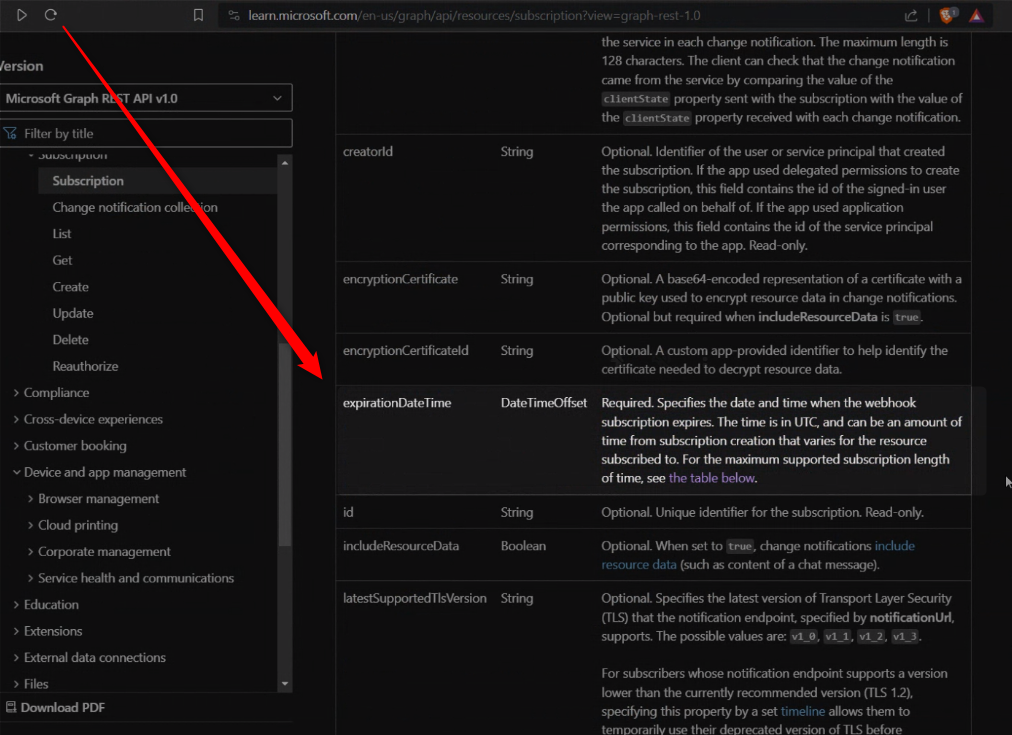Open the Delete subscription page
The width and height of the screenshot is (1012, 735).
pyautogui.click(x=70, y=339)
